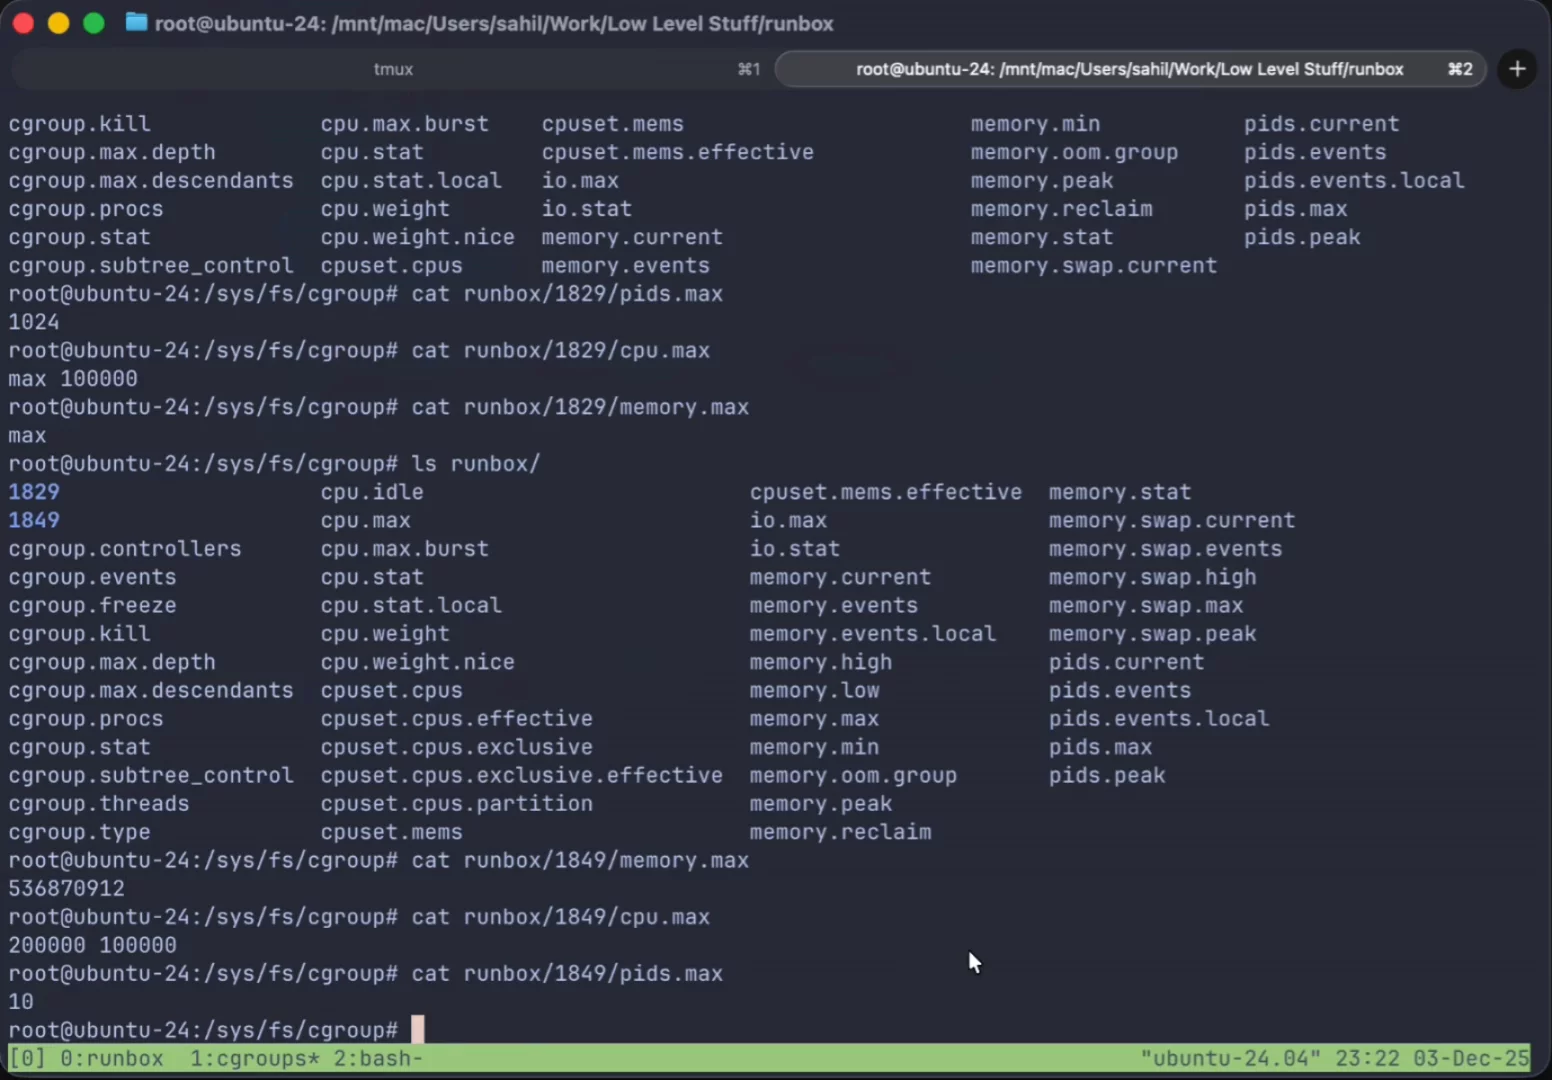
Task: Click cpu.idle in the listing
Action: click(372, 492)
